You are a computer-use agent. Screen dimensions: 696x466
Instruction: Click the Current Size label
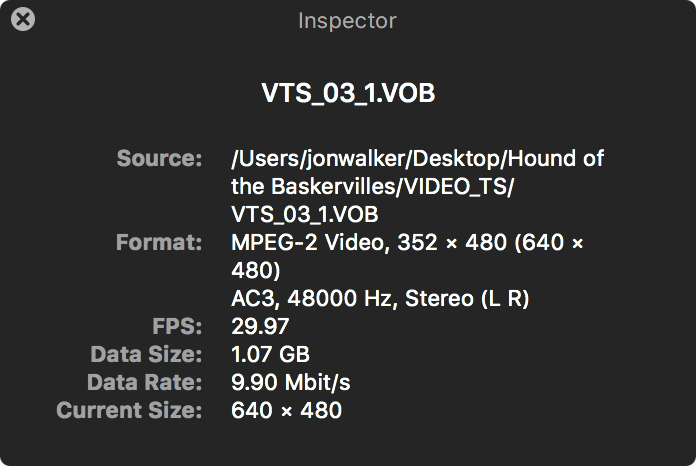(x=129, y=410)
